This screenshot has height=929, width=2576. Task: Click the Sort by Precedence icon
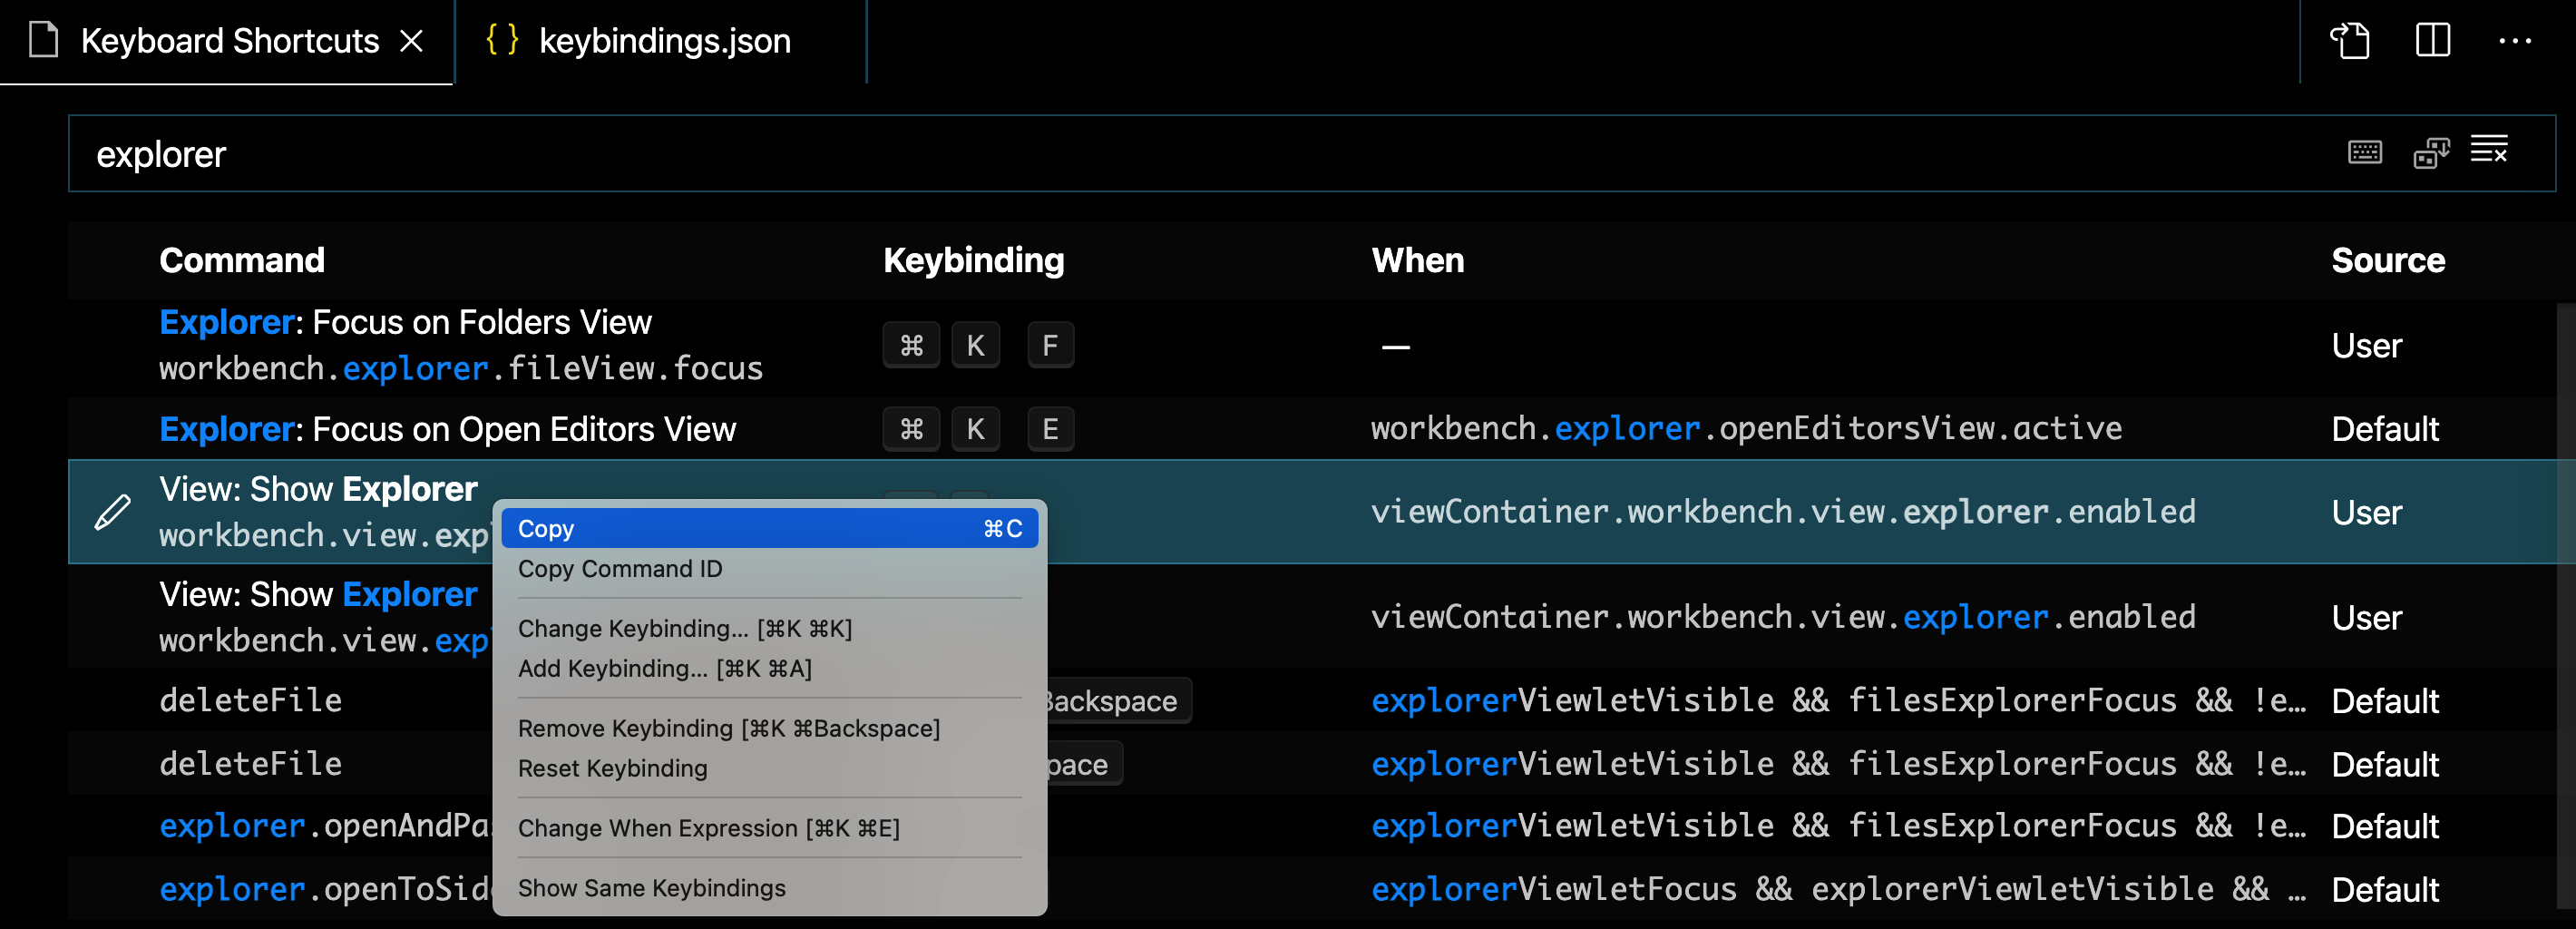coord(2431,153)
